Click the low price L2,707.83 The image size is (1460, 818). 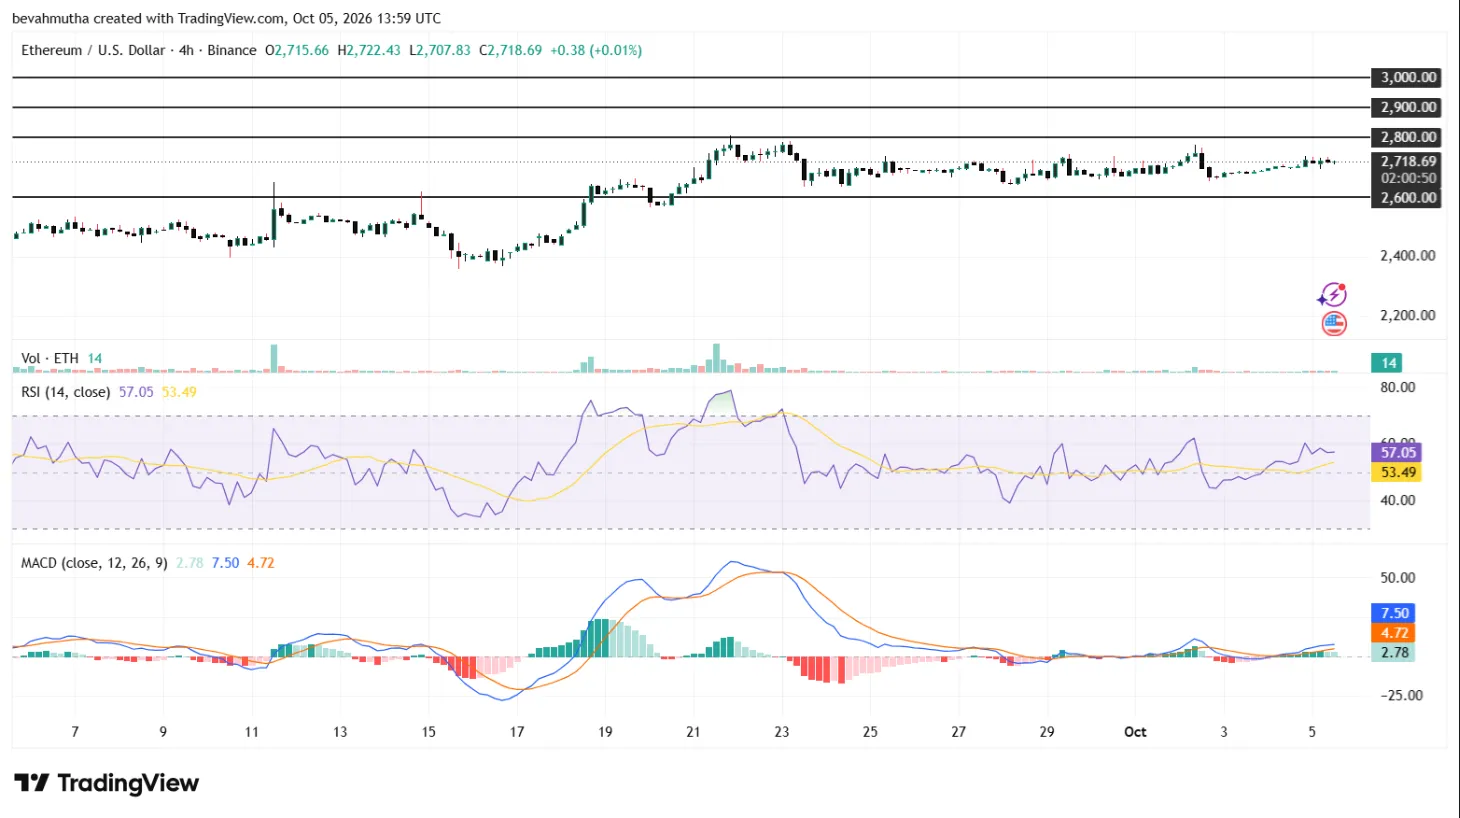pyautogui.click(x=440, y=50)
